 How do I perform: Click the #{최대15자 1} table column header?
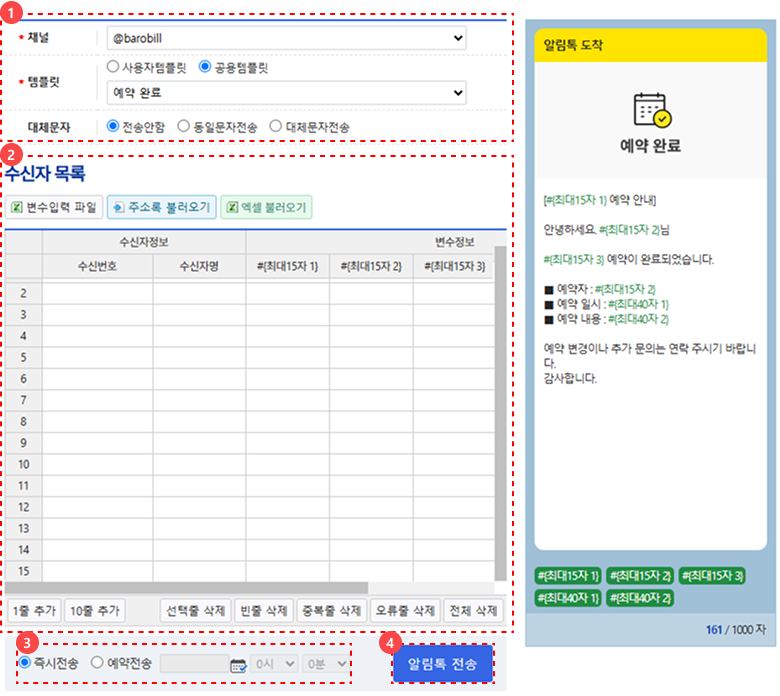(288, 266)
